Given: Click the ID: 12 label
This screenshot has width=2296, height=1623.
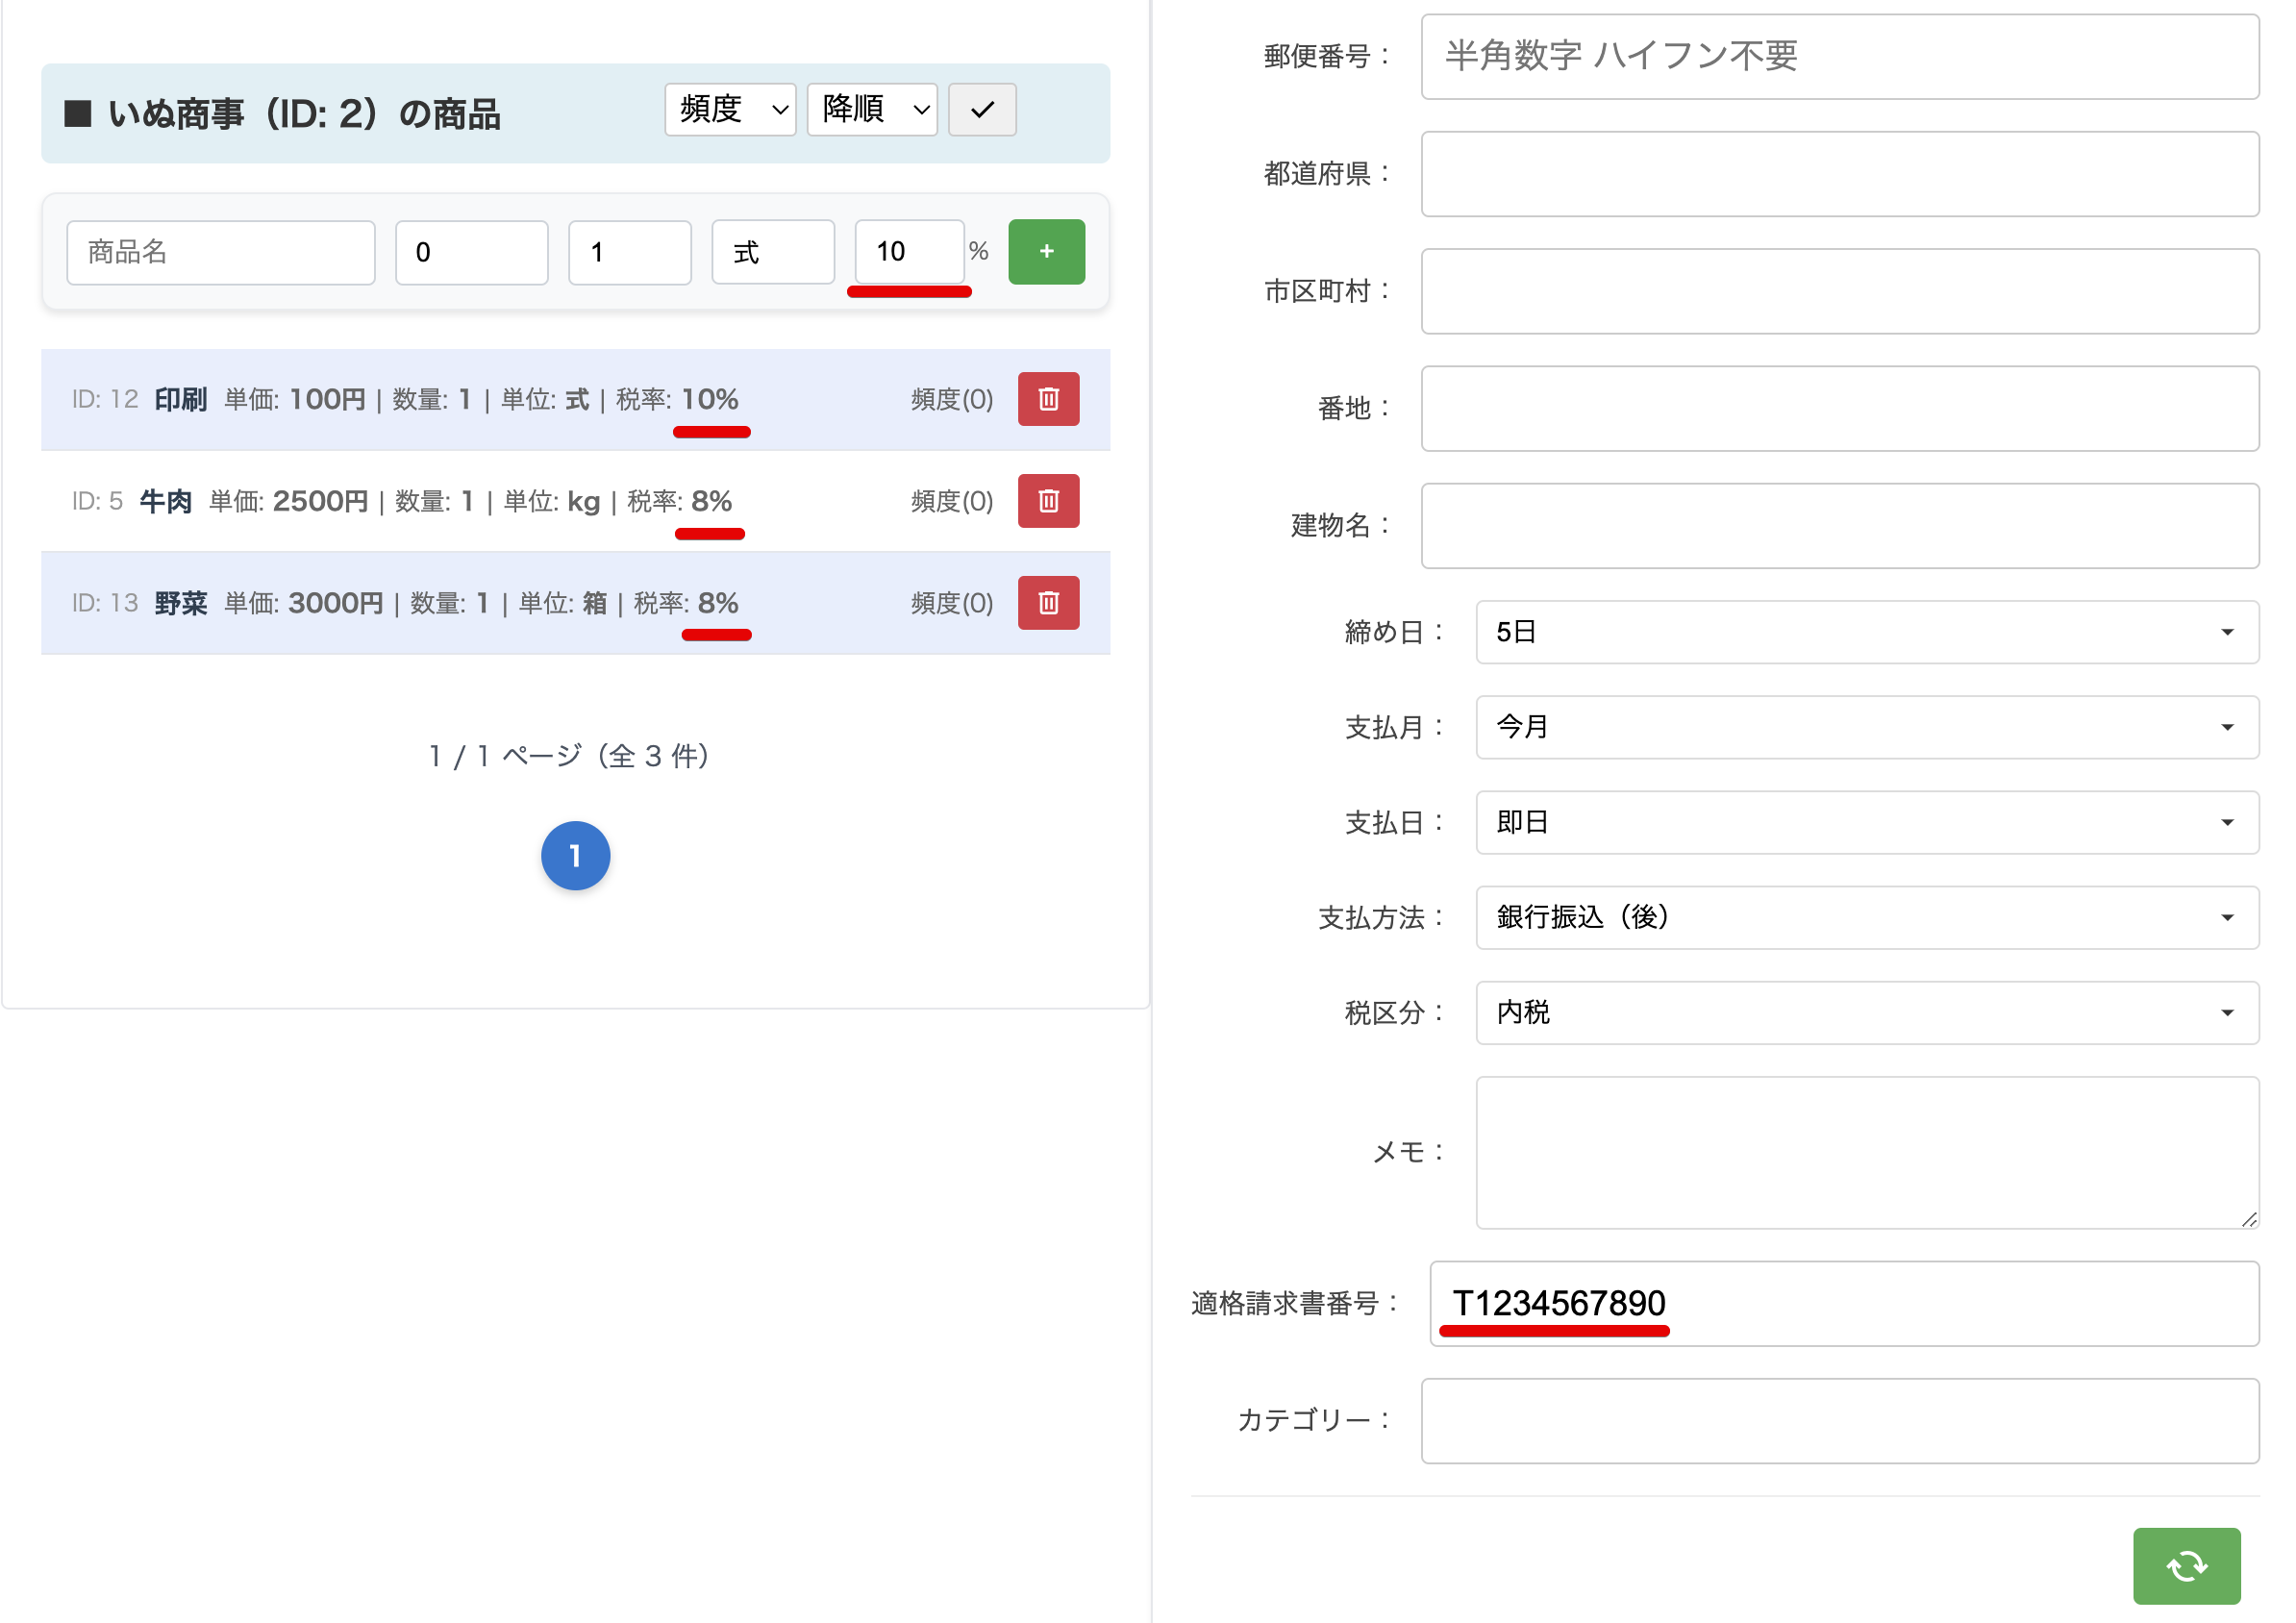Looking at the screenshot, I should (105, 400).
